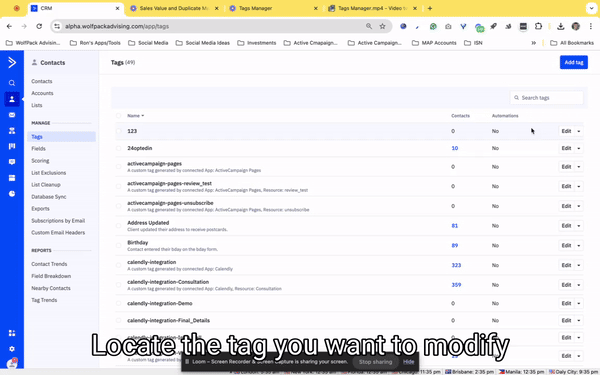This screenshot has width=600, height=375.
Task: Open Fields under Manage
Action: [x=38, y=148]
